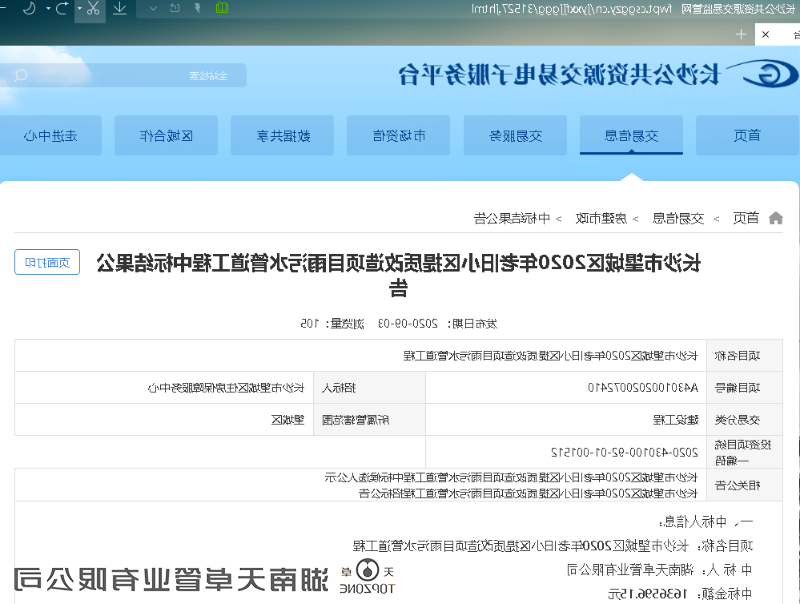Toggle night mode moon icon

pyautogui.click(x=30, y=9)
